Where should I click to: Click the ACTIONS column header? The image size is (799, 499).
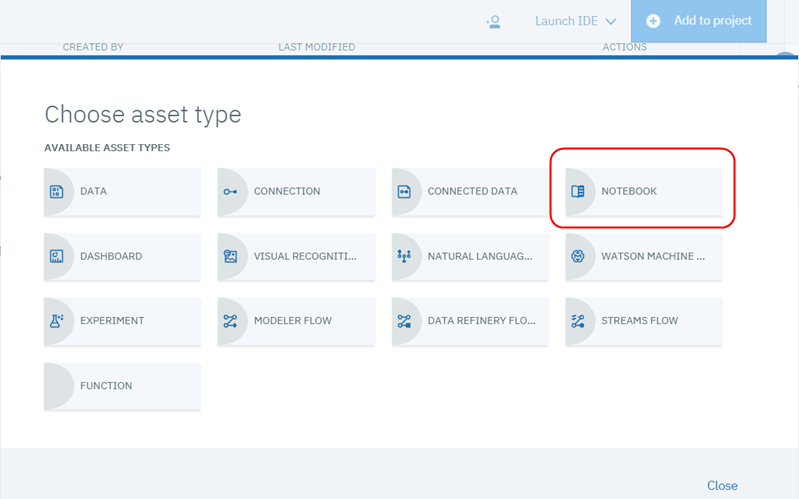point(625,47)
